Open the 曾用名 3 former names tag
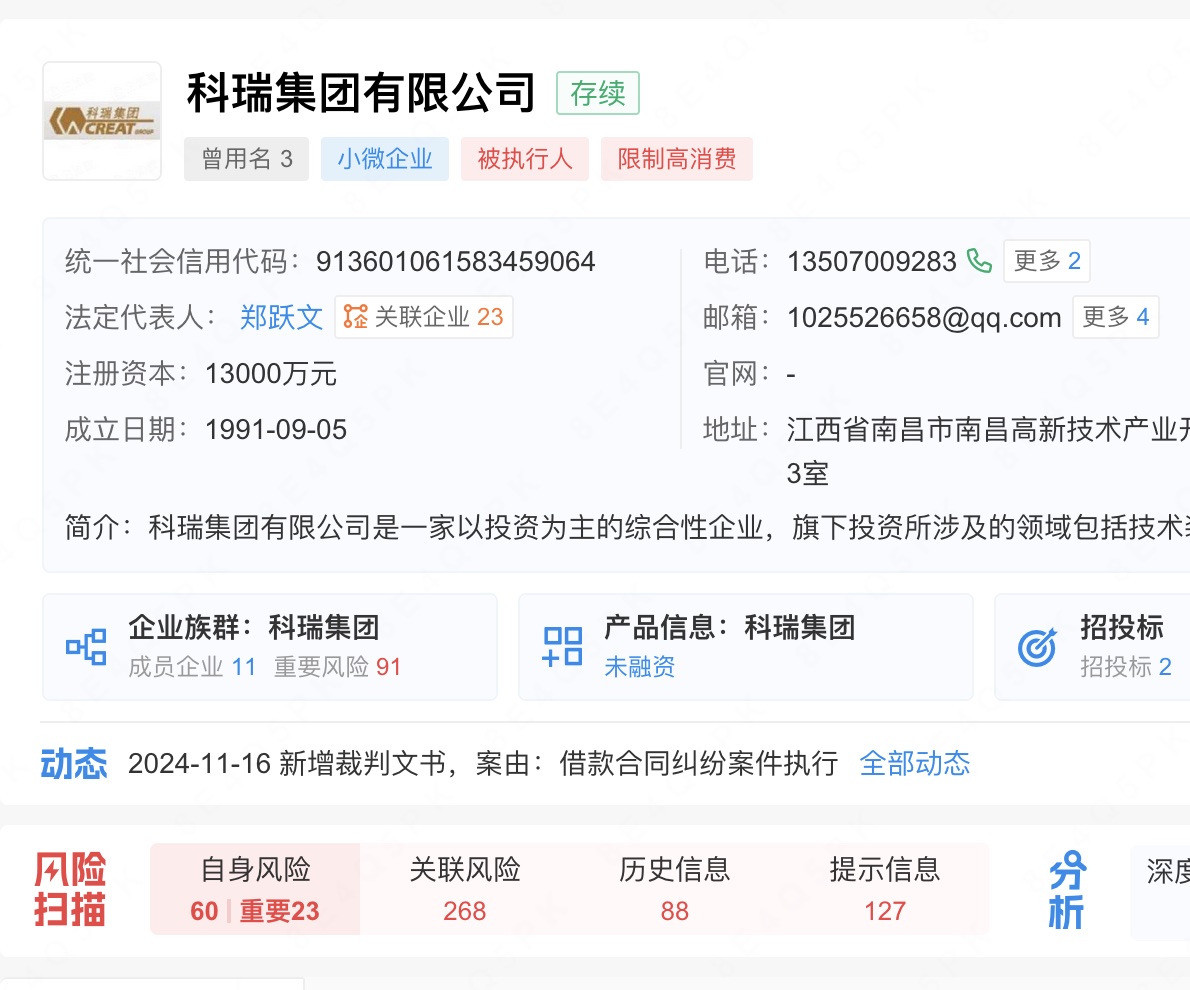Screen dimensions: 1190x990 247,159
